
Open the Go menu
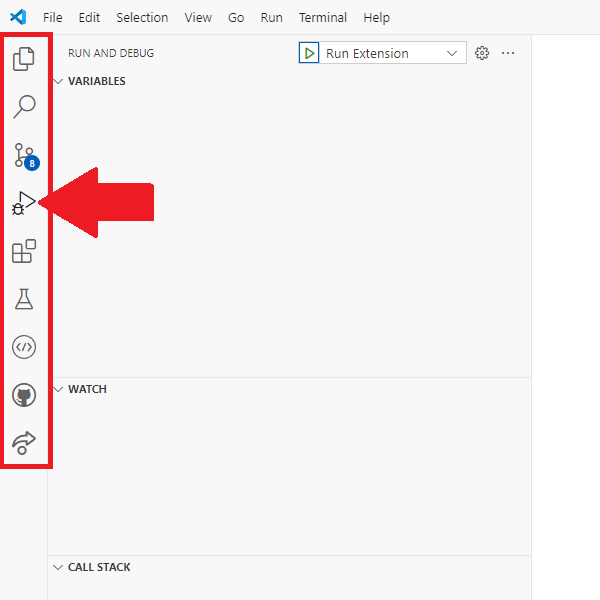236,18
